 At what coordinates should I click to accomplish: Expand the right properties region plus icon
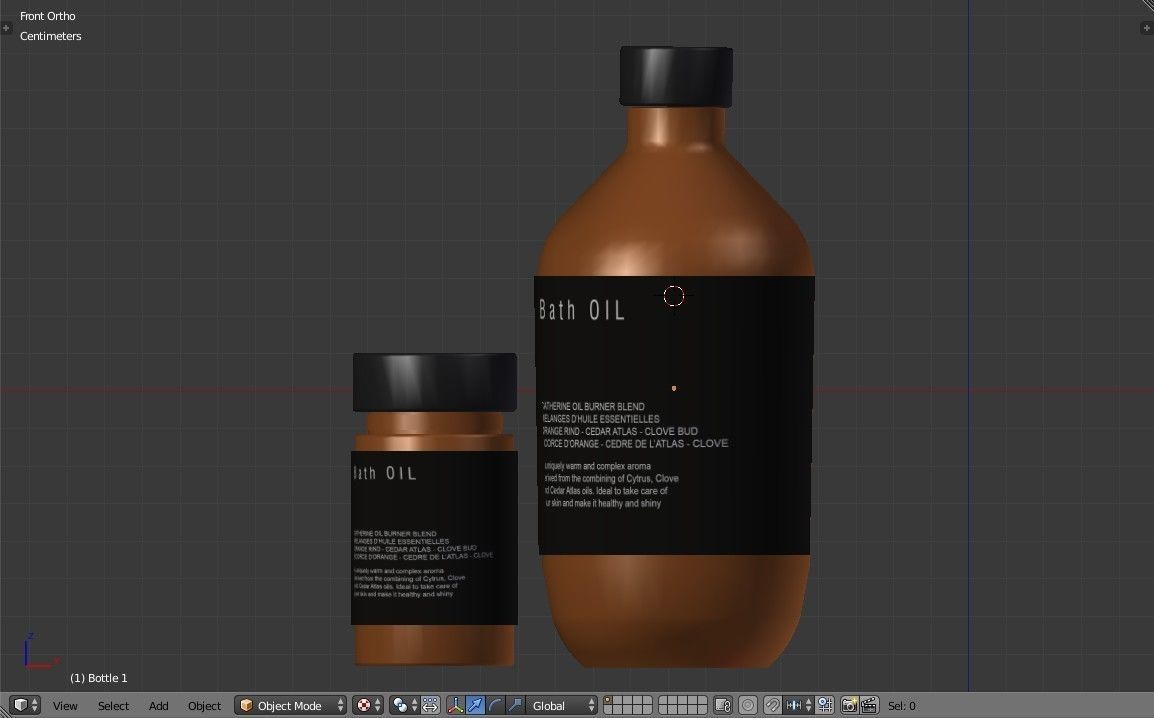[1147, 28]
